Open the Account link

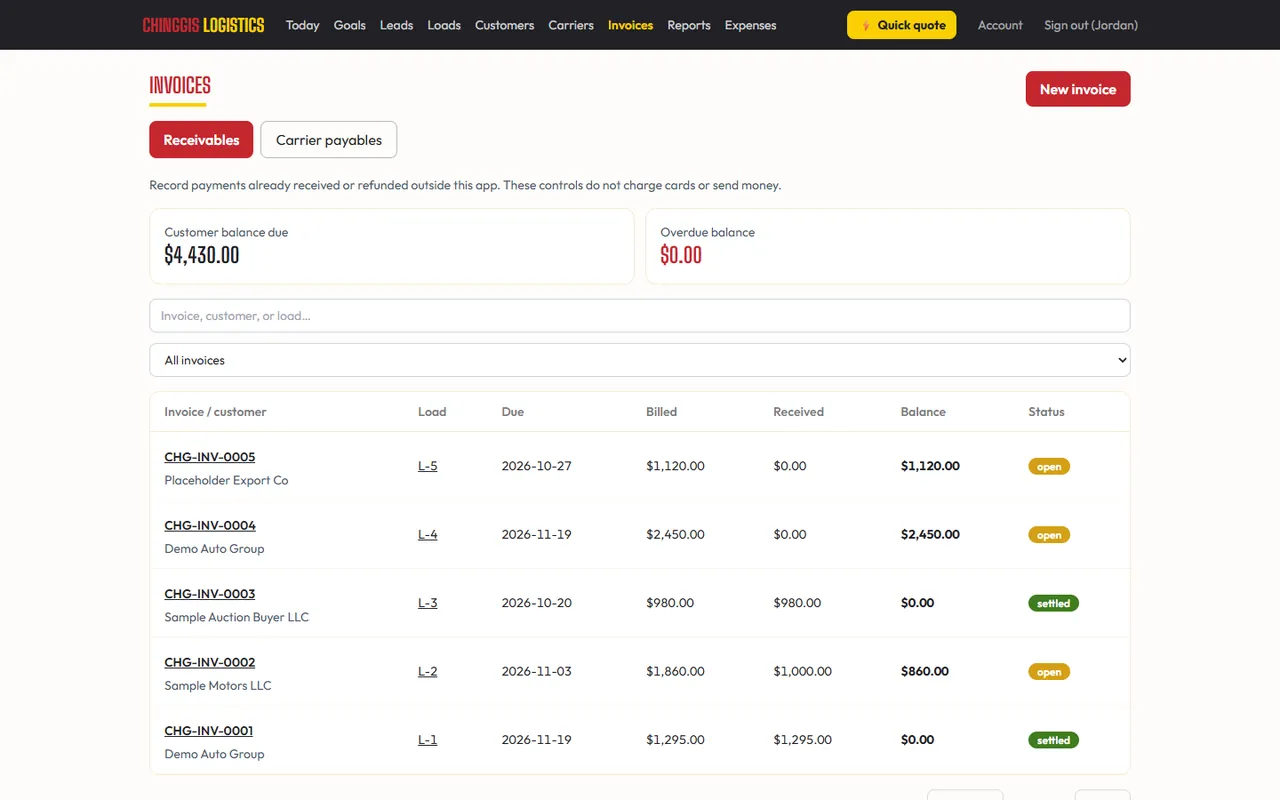pos(1000,25)
